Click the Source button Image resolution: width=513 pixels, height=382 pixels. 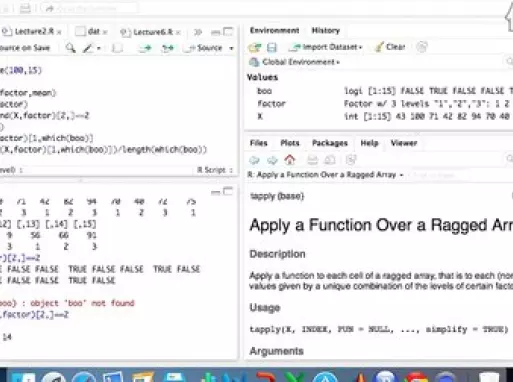[205, 48]
